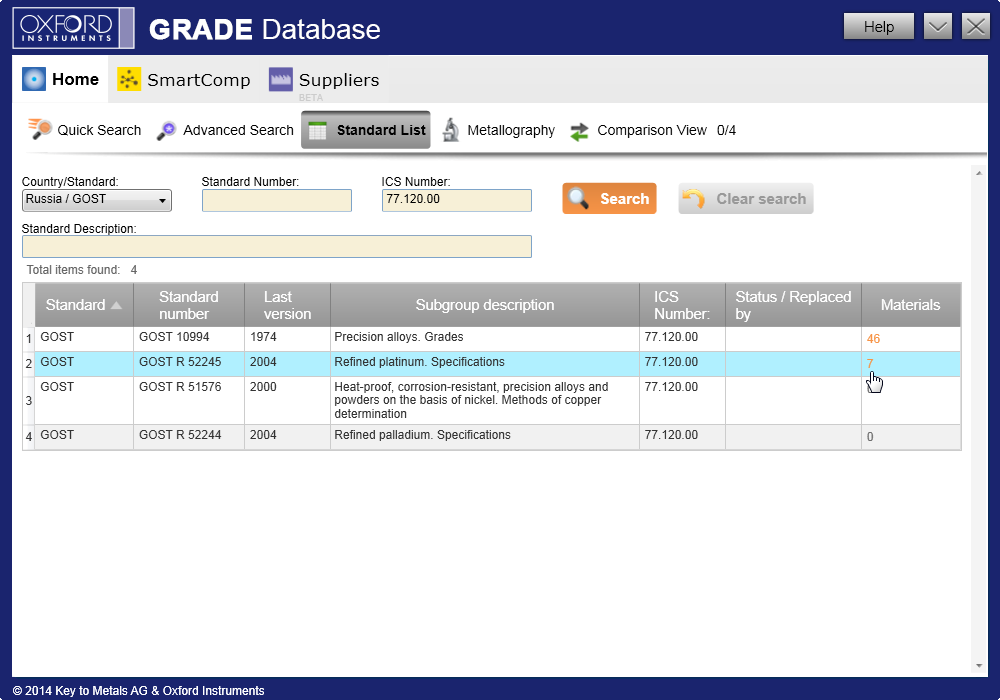Click the scrollbar down arrow
Image resolution: width=1000 pixels, height=700 pixels.
coord(979,666)
